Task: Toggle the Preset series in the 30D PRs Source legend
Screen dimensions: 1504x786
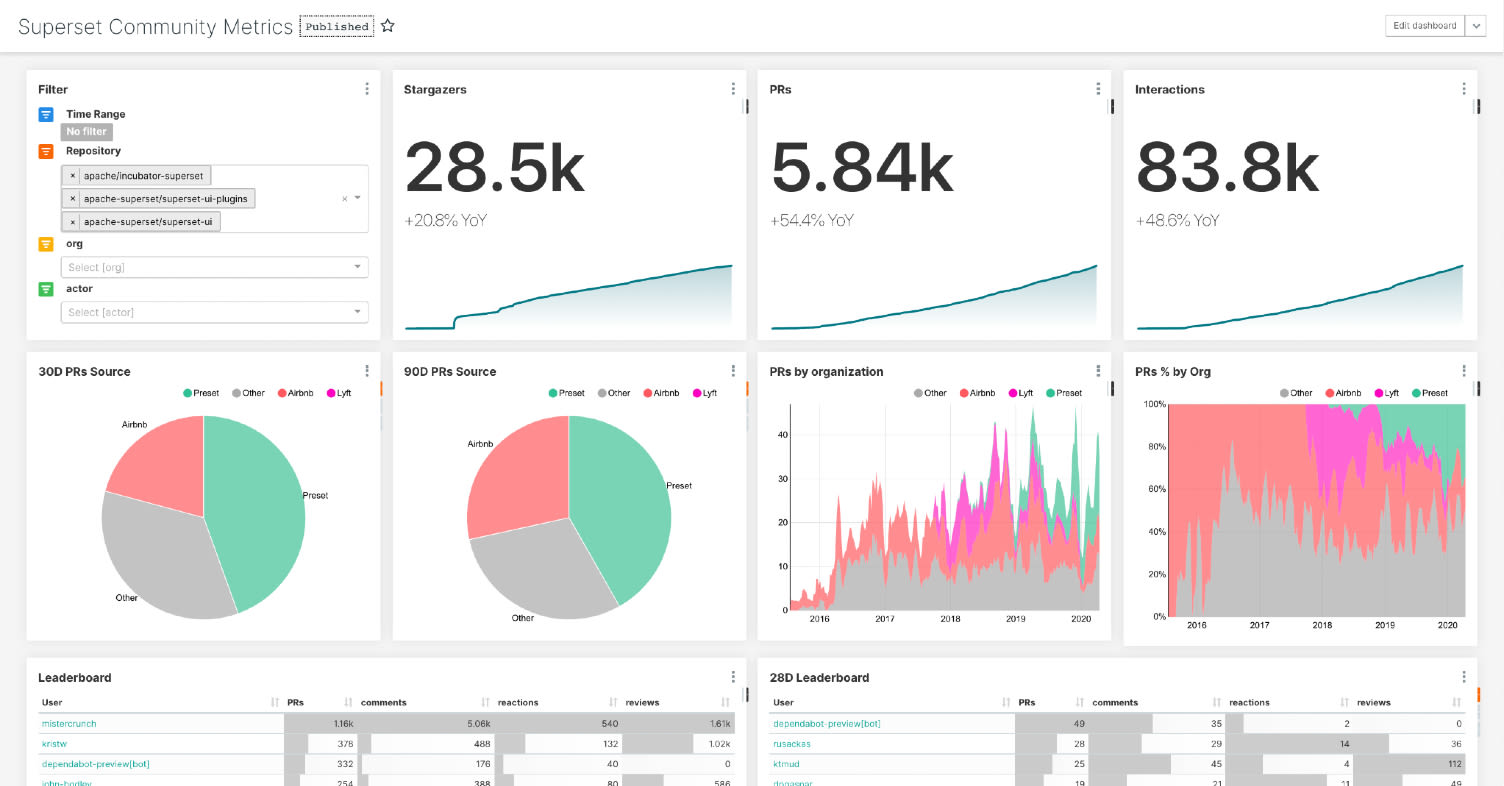Action: tap(200, 393)
